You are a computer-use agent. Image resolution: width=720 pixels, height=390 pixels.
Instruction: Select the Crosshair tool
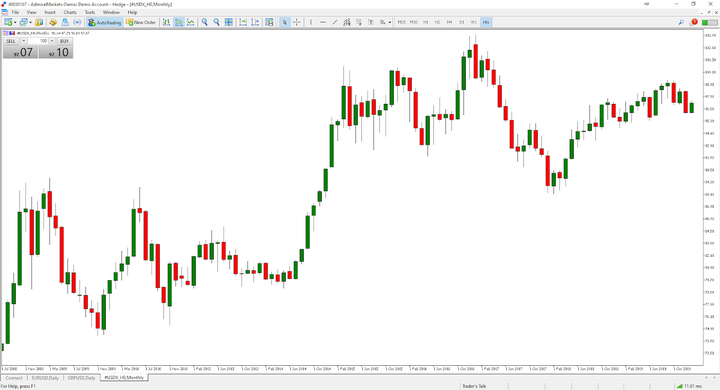coord(297,22)
